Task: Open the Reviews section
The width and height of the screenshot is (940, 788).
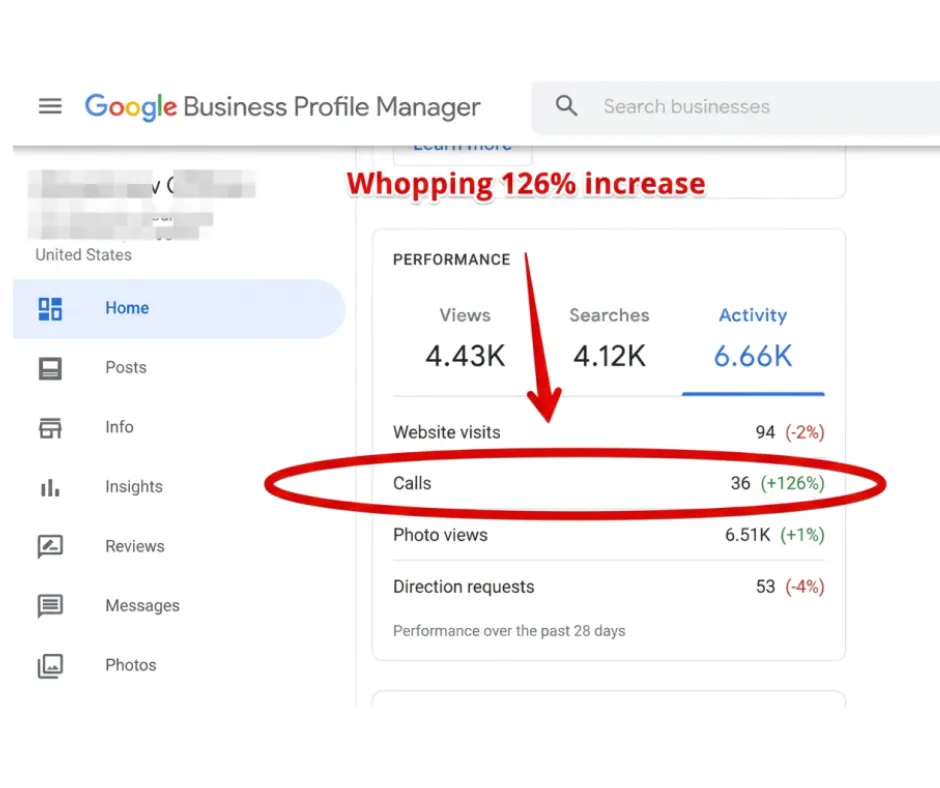Action: 135,546
